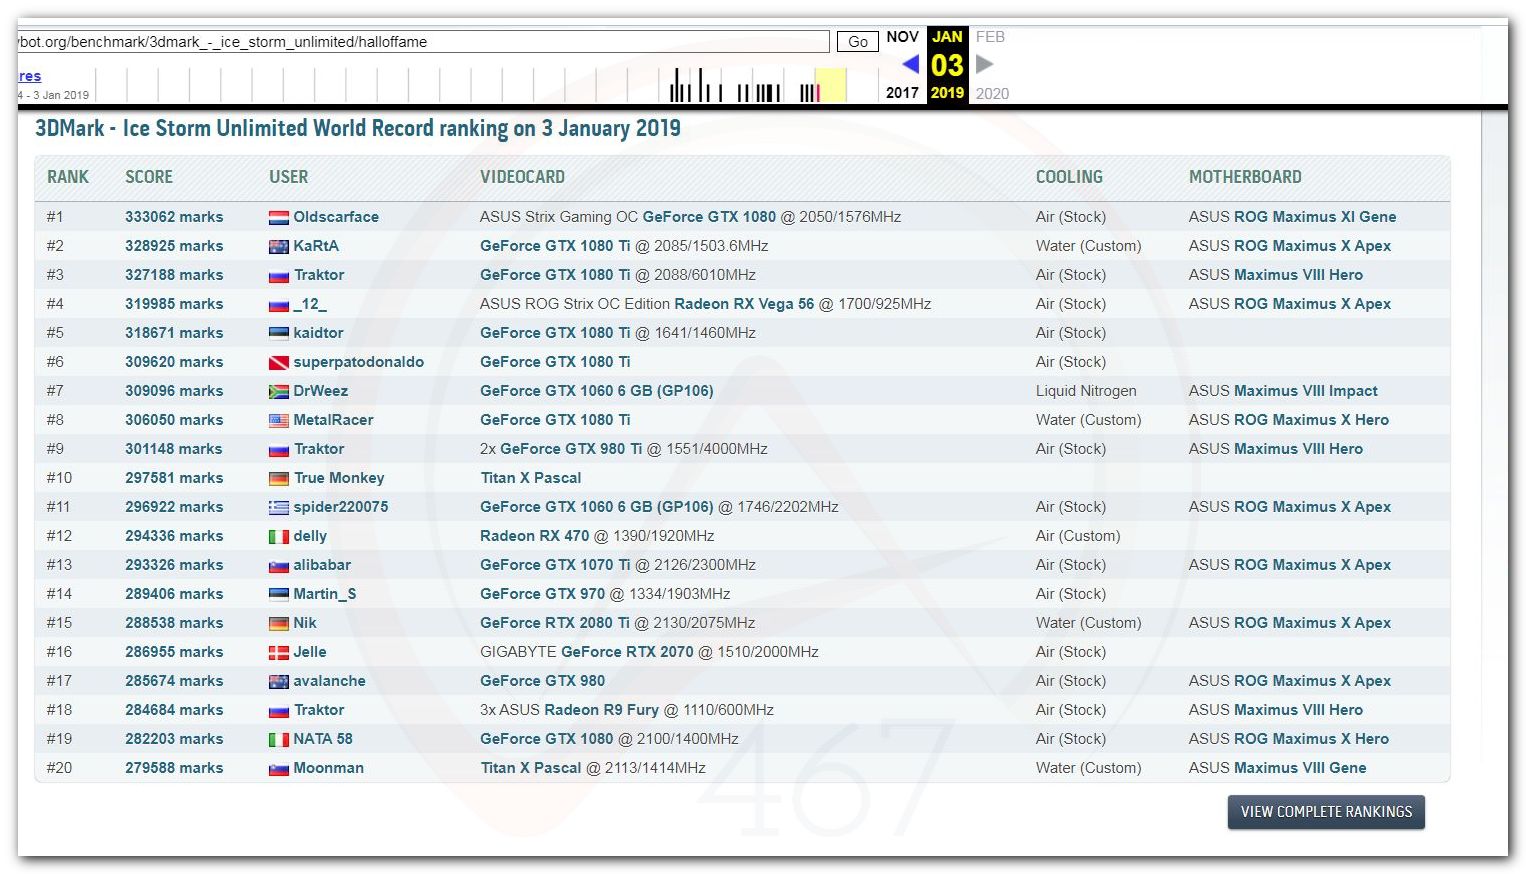1526x874 pixels.
Task: Click the Greek flag beside spider220075
Action: pyautogui.click(x=278, y=507)
